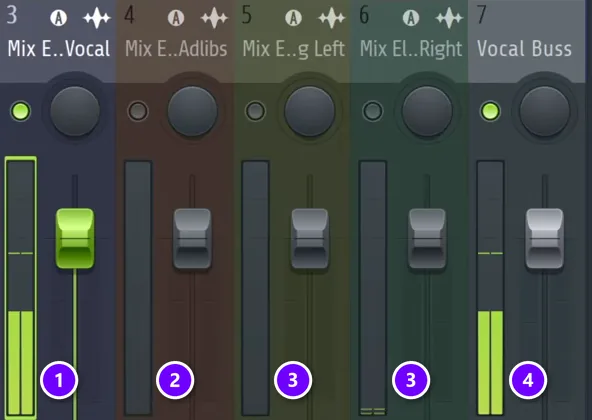Click track number 7 in mixer header
This screenshot has height=420, width=592.
(x=481, y=15)
